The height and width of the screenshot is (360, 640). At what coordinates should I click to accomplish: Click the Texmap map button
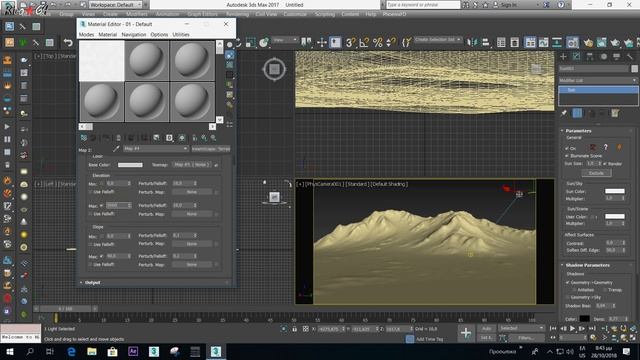tap(191, 165)
